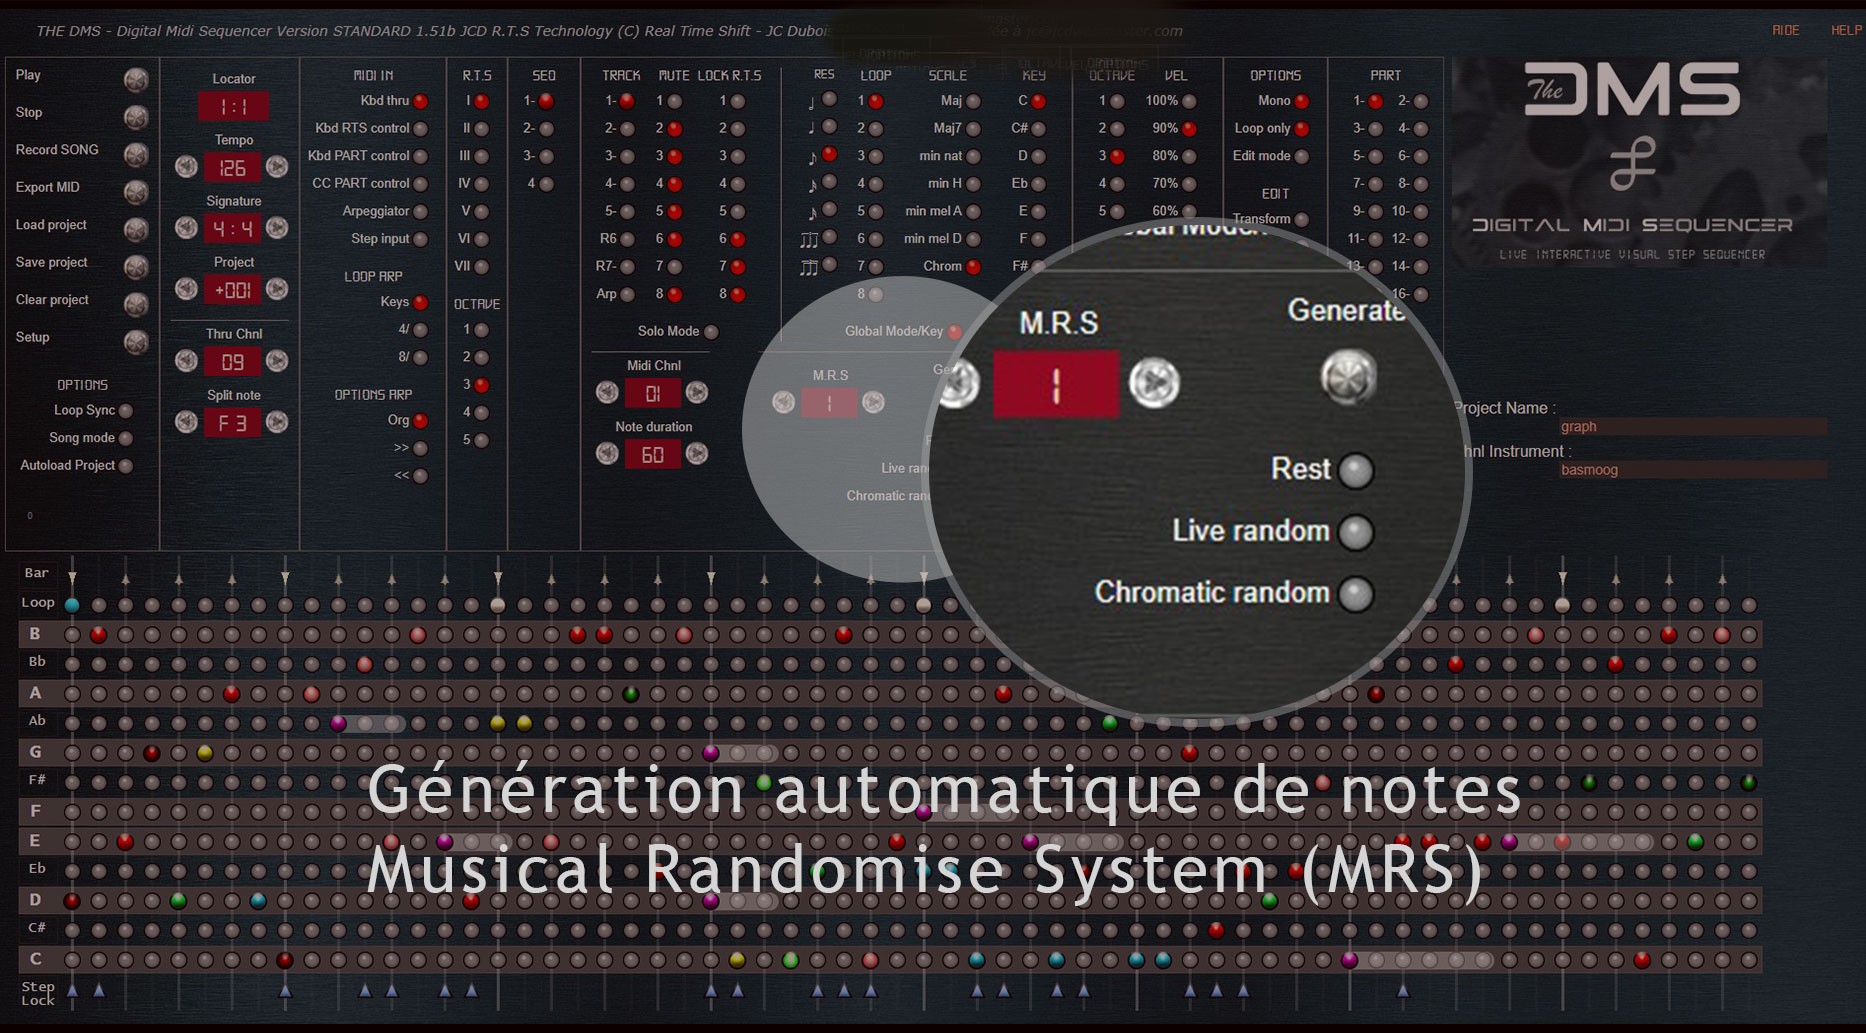The image size is (1866, 1033).
Task: Click the HIDE menu item
Action: click(1785, 30)
